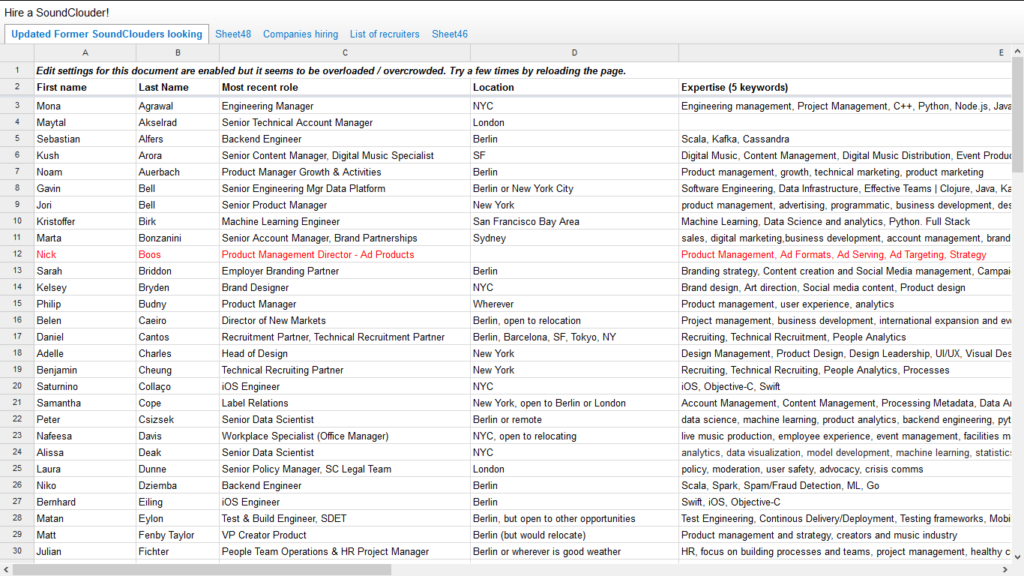This screenshot has height=576, width=1024.
Task: Select the 'Fenby Taylor' last name cell
Action: pyautogui.click(x=178, y=535)
